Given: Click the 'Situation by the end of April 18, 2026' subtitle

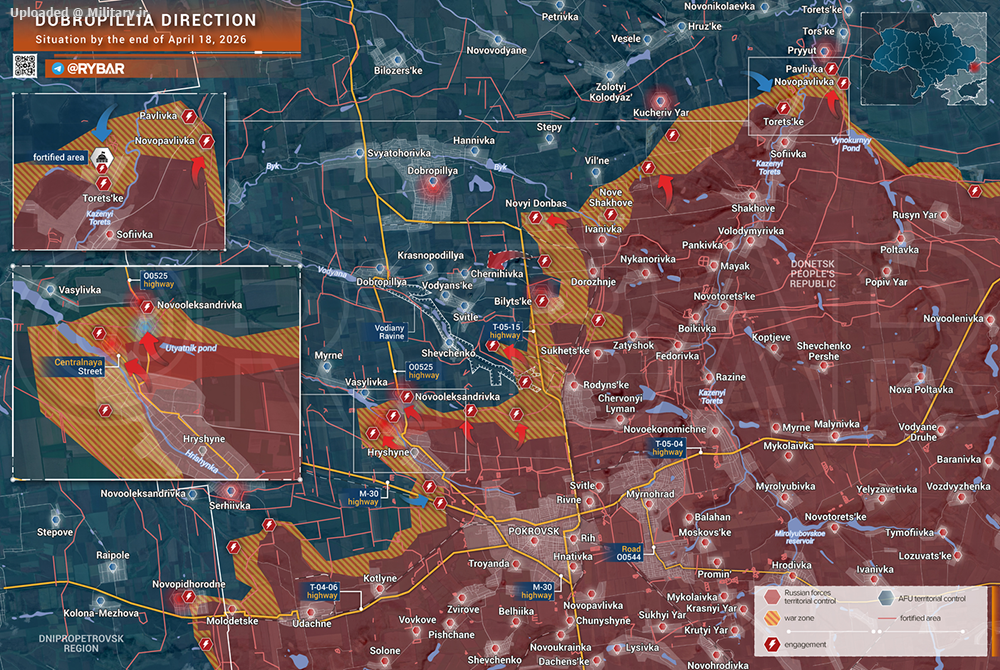Looking at the screenshot, I should tap(141, 40).
